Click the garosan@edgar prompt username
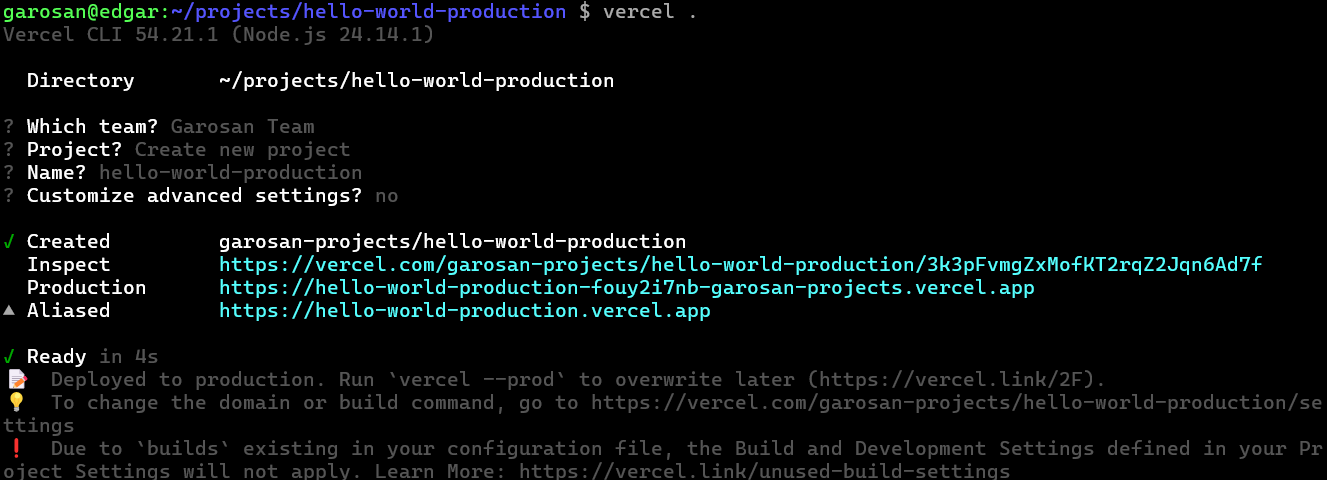 tap(81, 12)
